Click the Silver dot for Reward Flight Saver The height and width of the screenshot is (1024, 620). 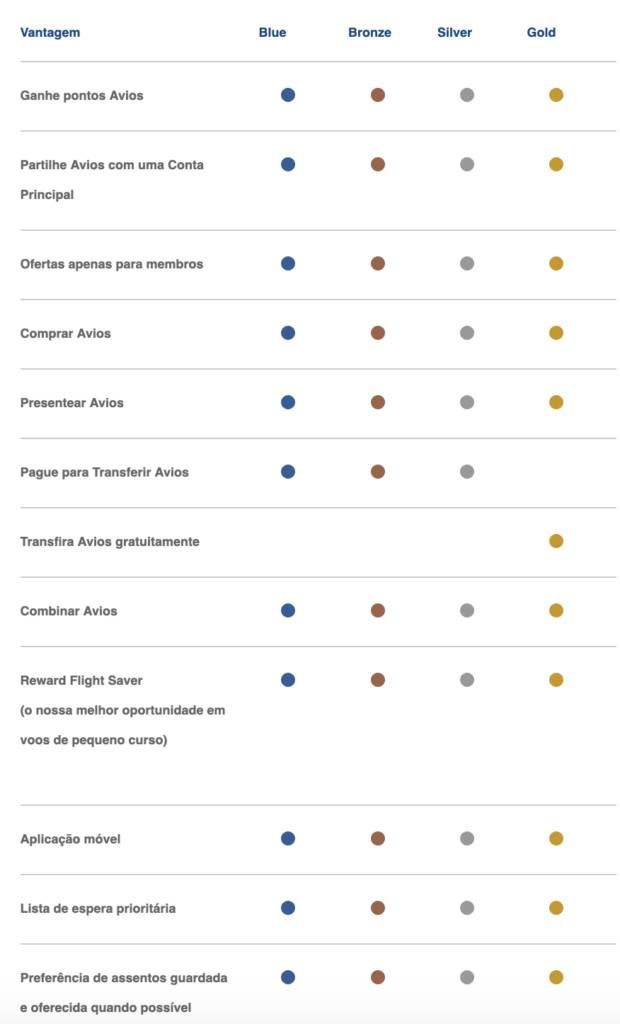[x=466, y=680]
